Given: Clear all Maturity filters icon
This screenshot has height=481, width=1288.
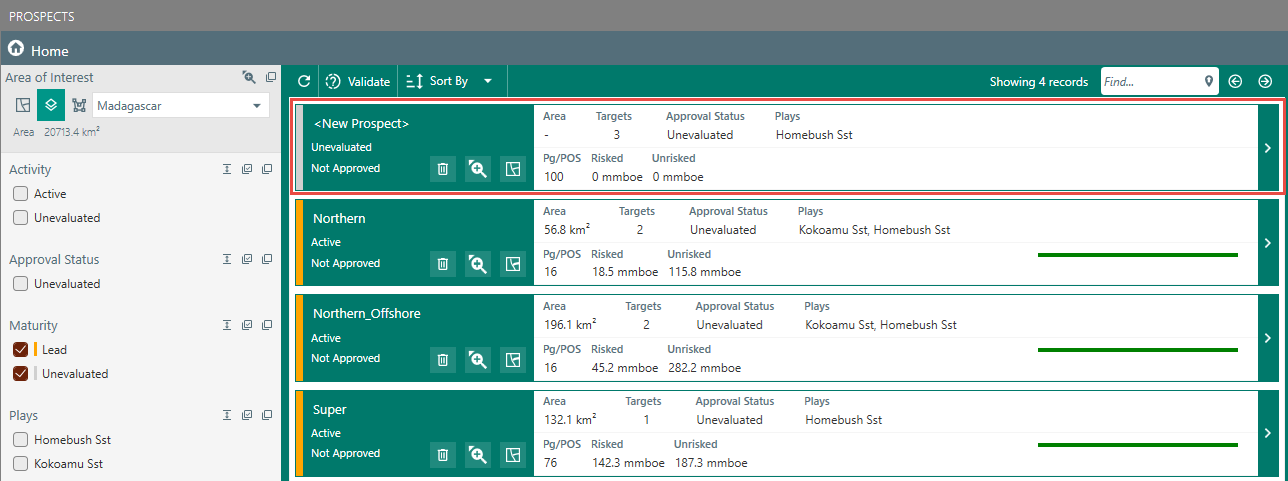Looking at the screenshot, I should click(267, 325).
